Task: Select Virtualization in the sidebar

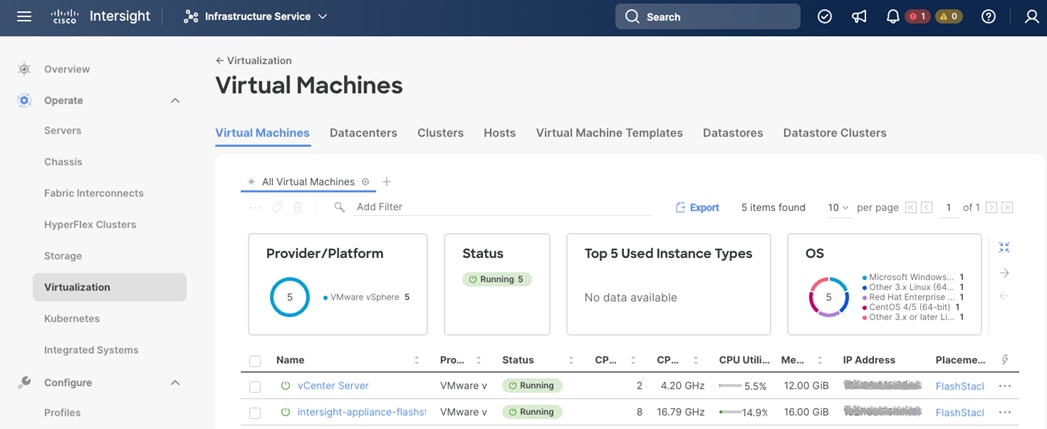Action: [x=110, y=287]
